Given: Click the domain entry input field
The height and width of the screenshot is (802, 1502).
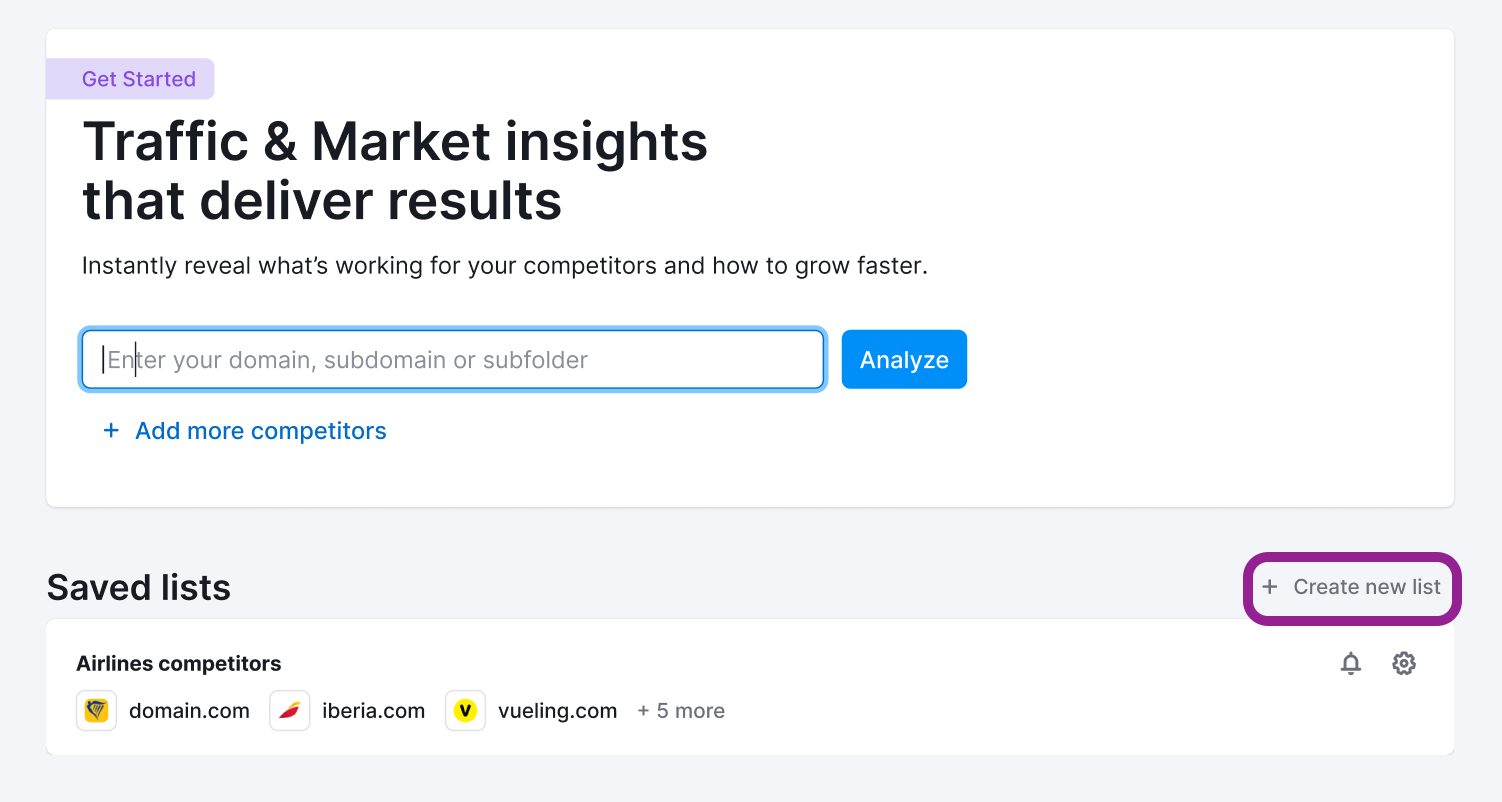Looking at the screenshot, I should [452, 359].
